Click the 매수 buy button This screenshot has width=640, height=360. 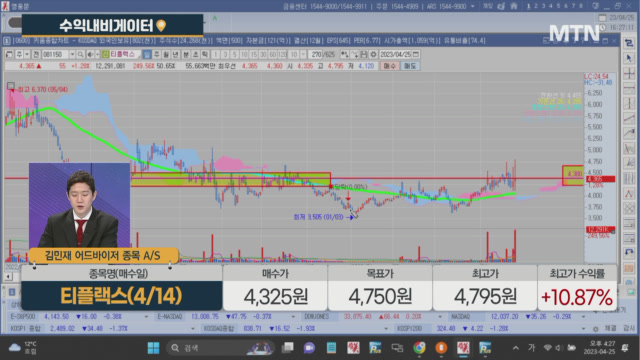click(390, 66)
